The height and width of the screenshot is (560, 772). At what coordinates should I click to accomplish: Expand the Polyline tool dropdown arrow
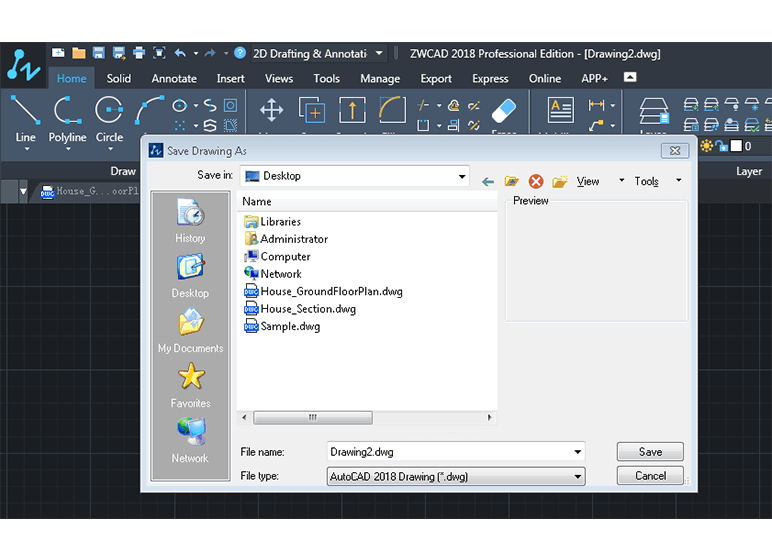coord(68,149)
